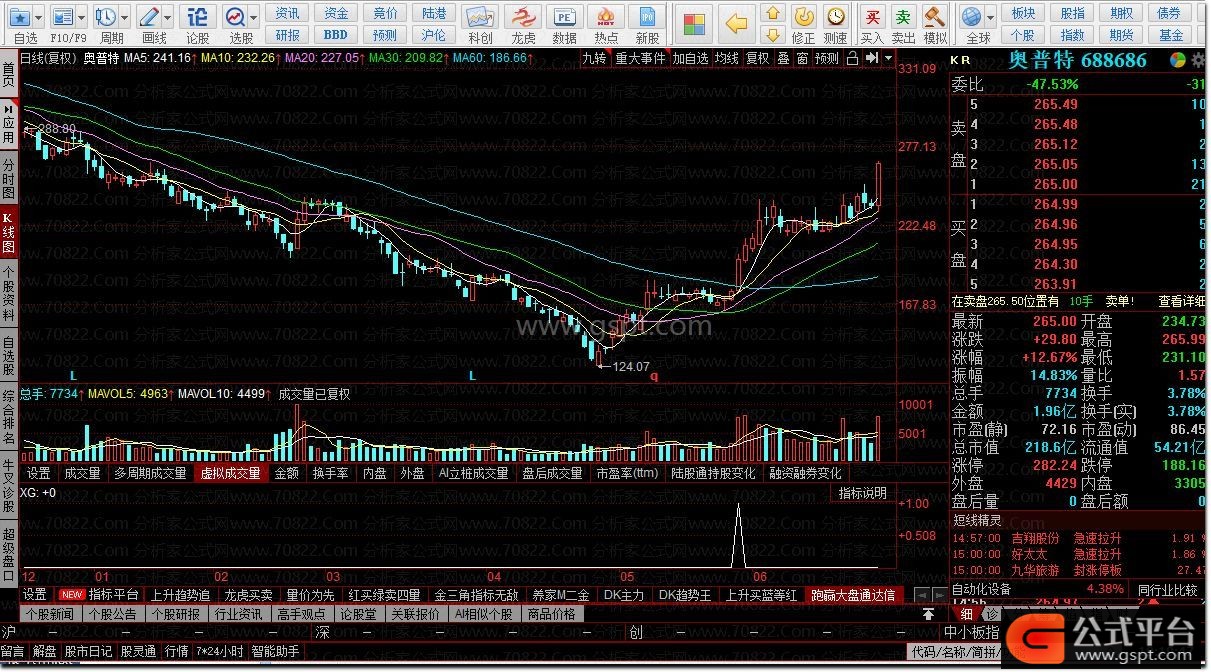The width and height of the screenshot is (1211, 672).
Task: Click the yellow down arrow icon
Action: [772, 37]
